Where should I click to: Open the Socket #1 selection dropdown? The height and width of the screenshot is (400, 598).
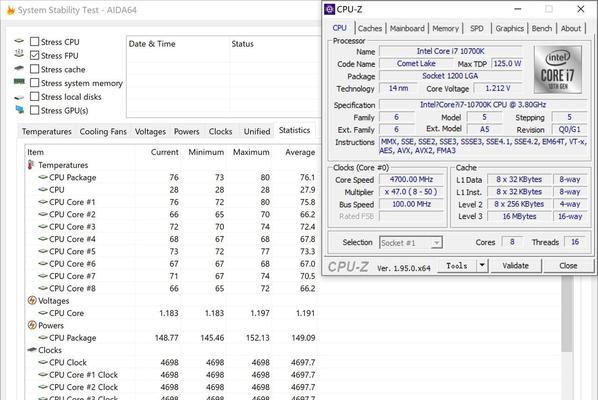[x=411, y=243]
